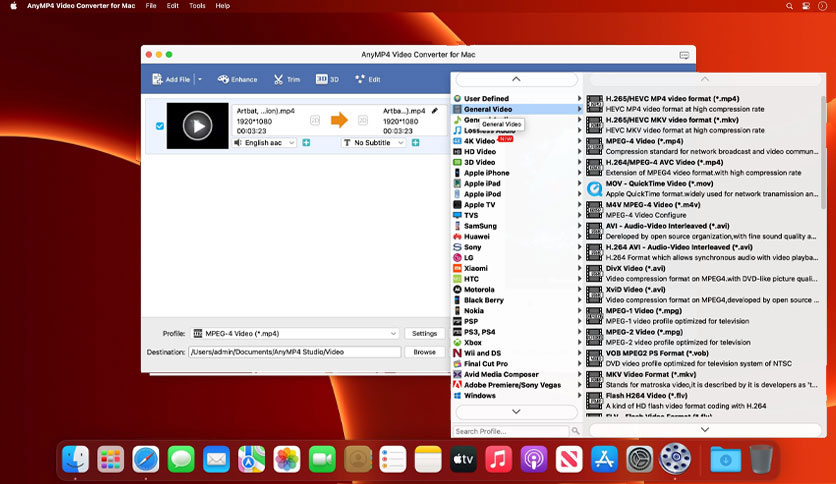Select DivX Video (*.avi) format

[x=703, y=273]
